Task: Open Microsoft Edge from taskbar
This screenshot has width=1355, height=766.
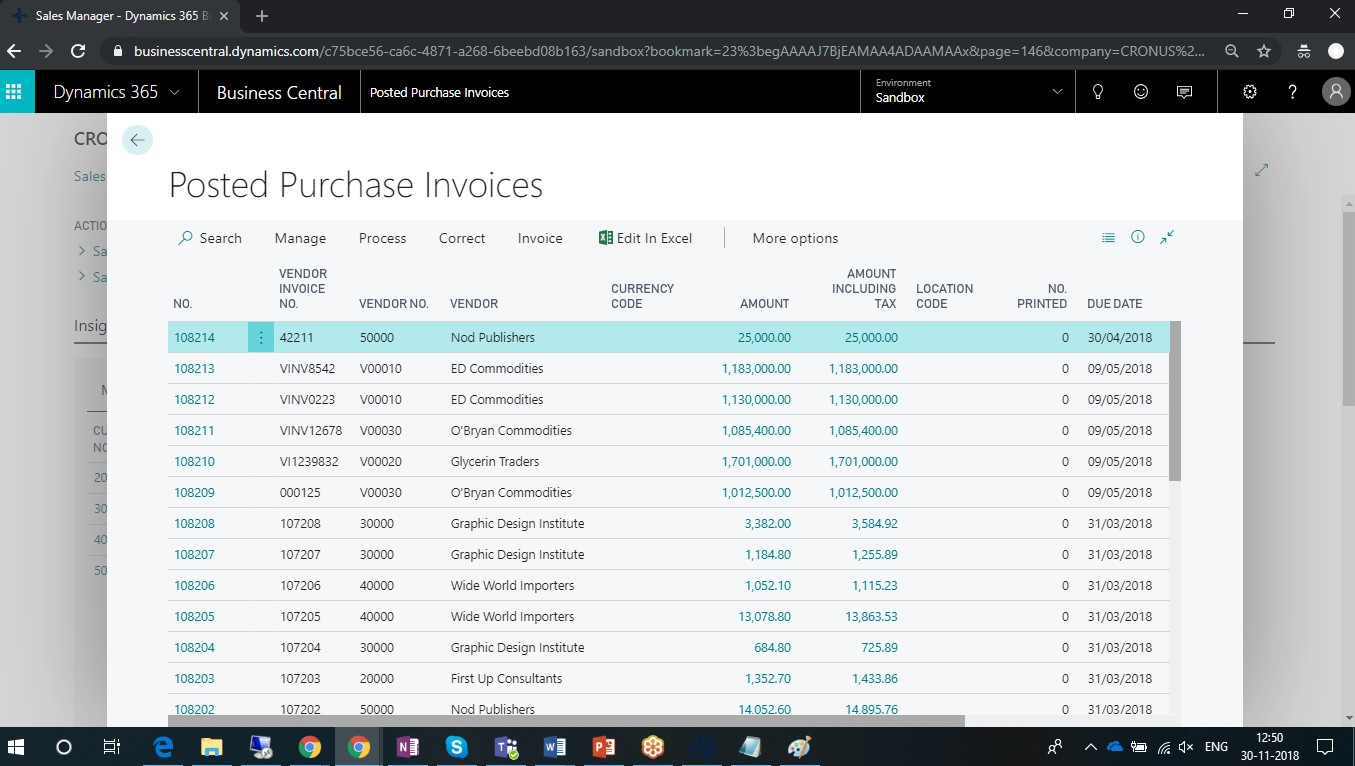Action: 163,747
